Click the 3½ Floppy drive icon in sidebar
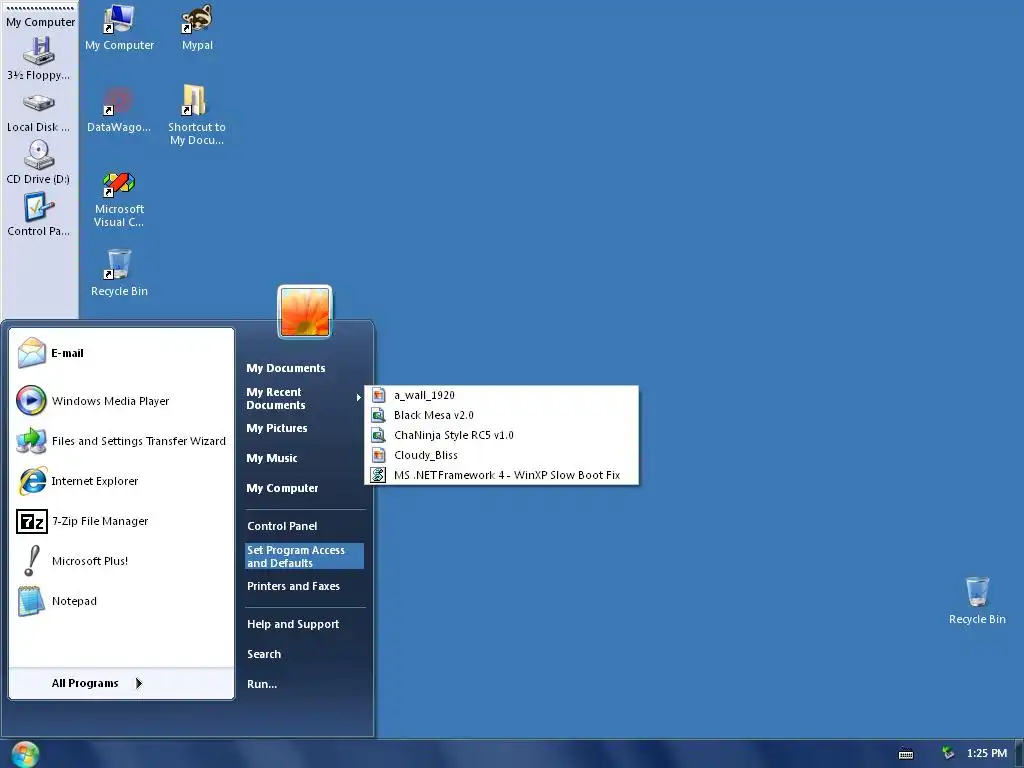This screenshot has width=1024, height=768. [x=39, y=52]
